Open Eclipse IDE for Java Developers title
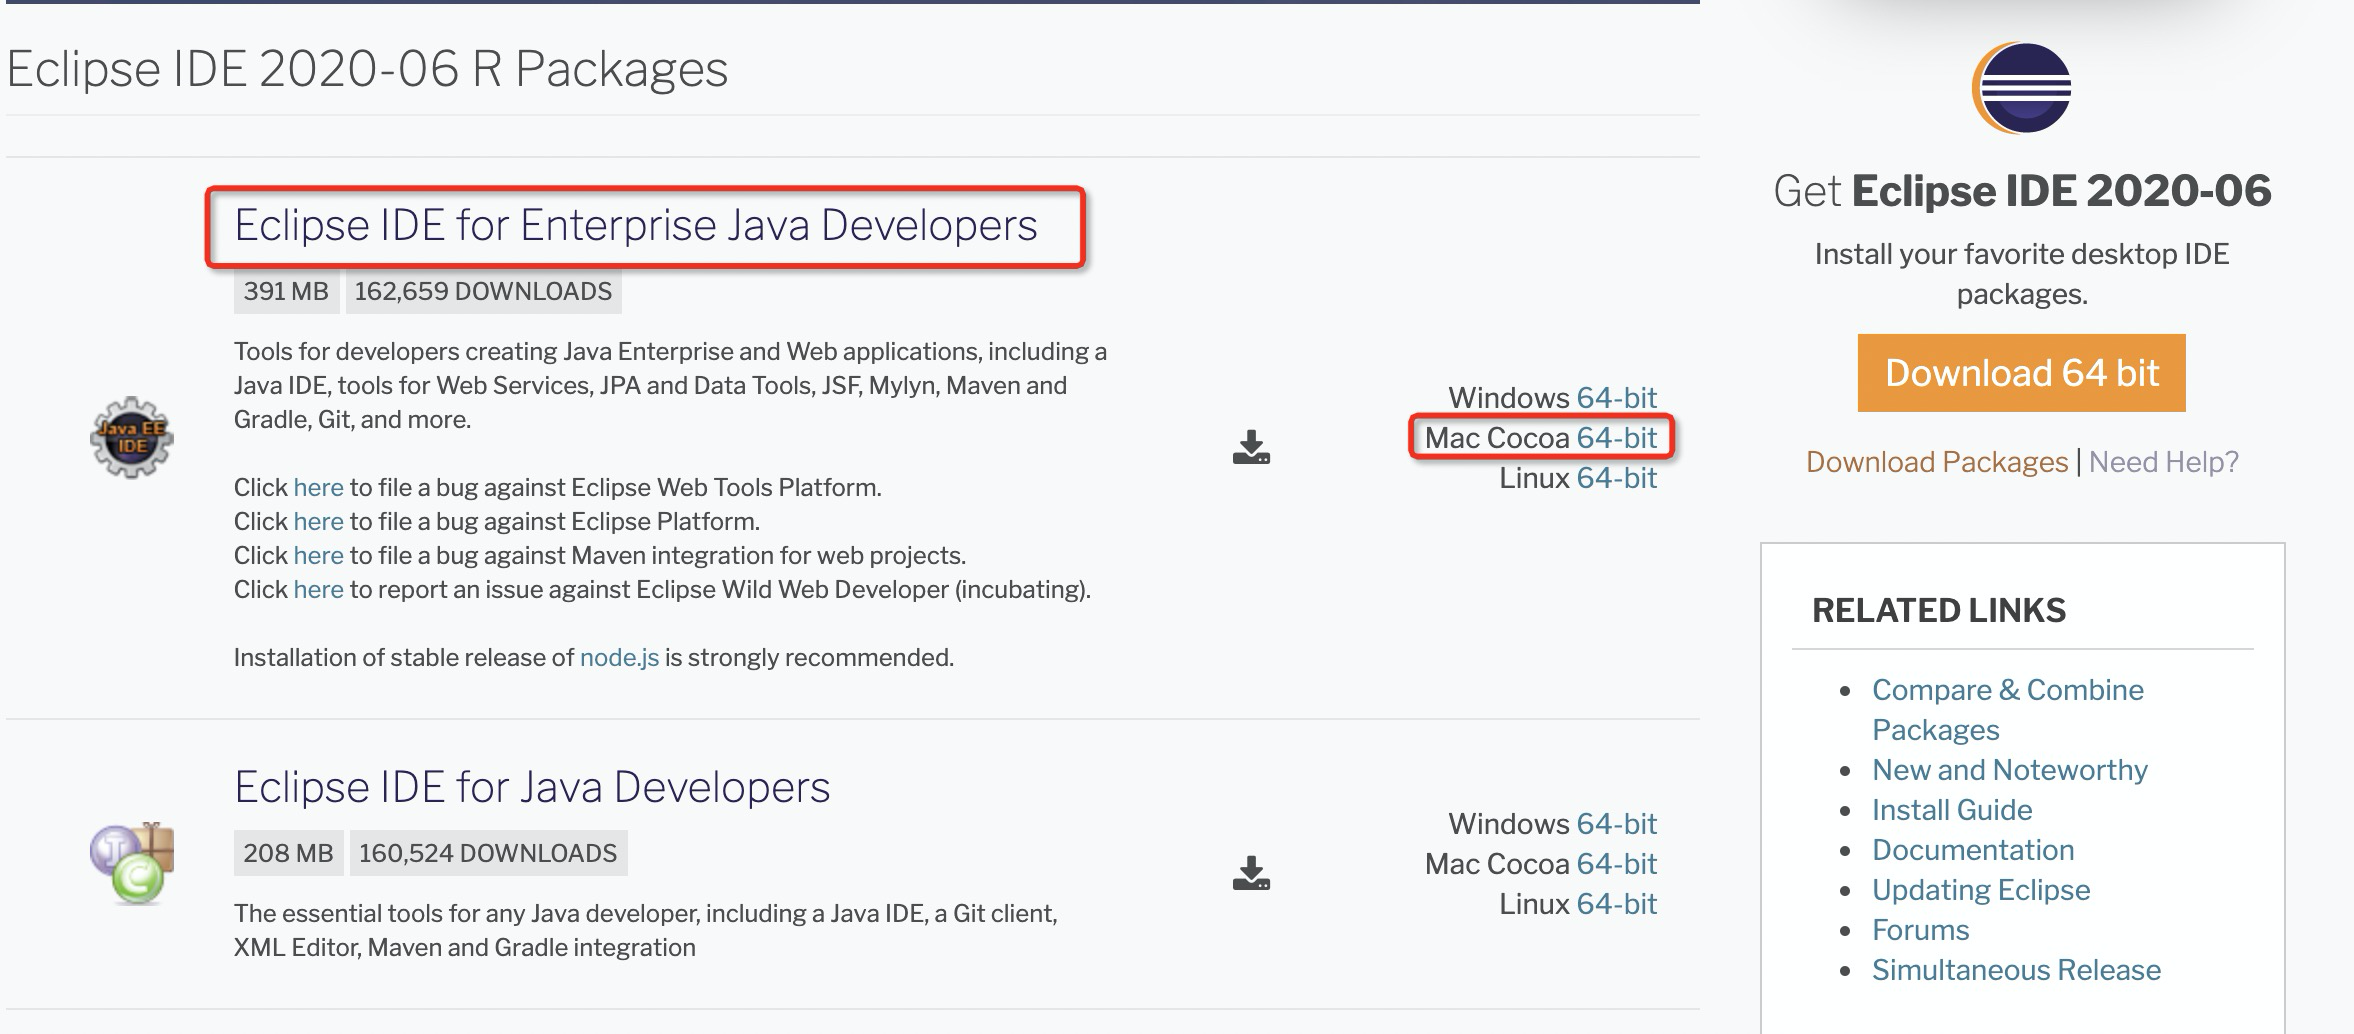 (x=532, y=787)
